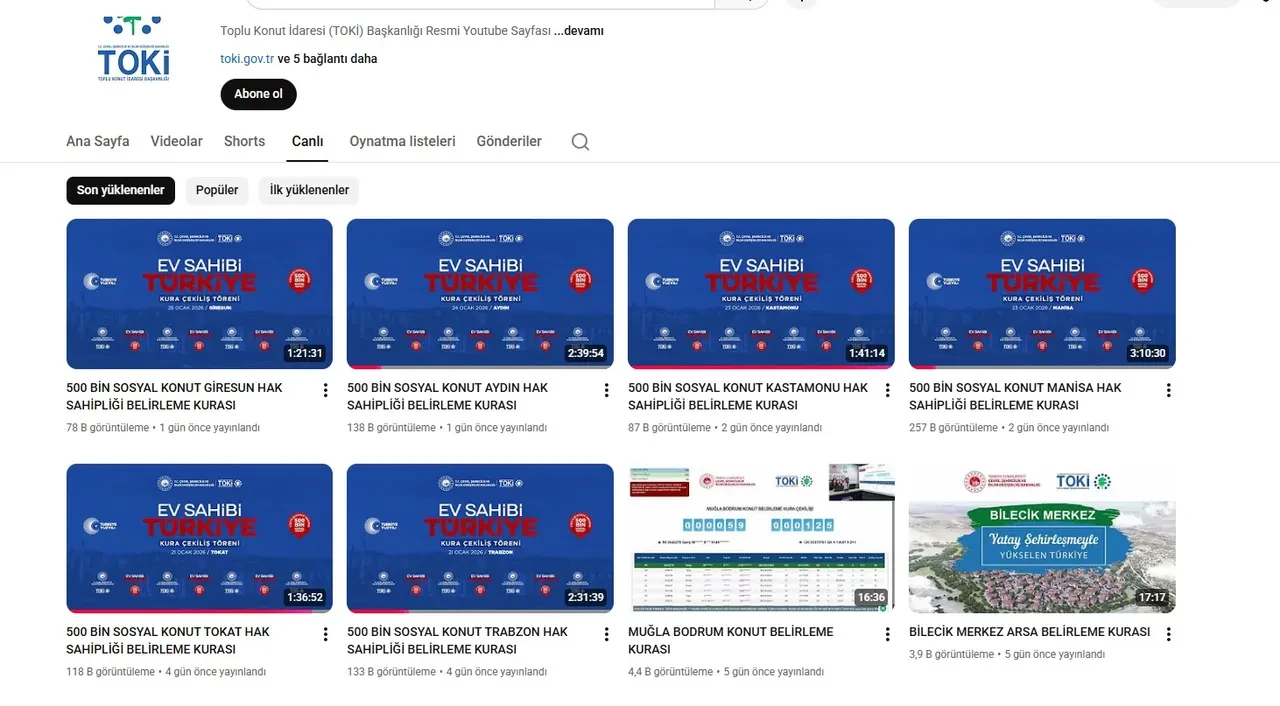
Task: Open three-dot menu for Trabzon video
Action: (606, 634)
